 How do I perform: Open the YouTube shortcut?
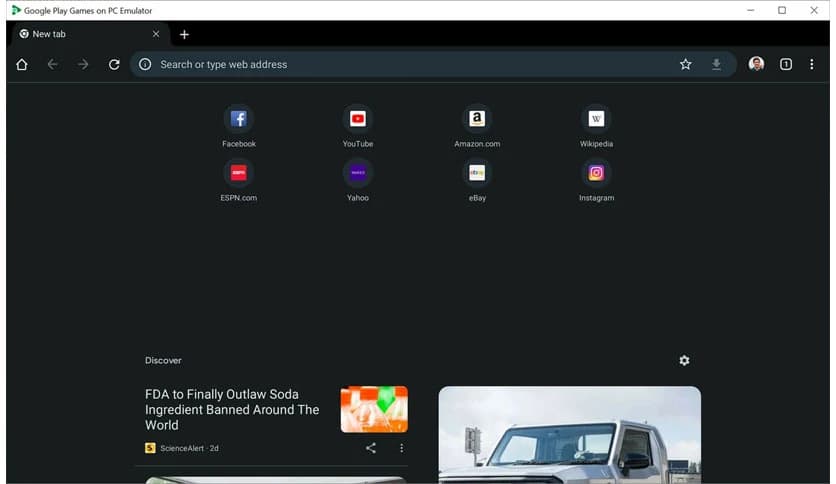pos(358,126)
